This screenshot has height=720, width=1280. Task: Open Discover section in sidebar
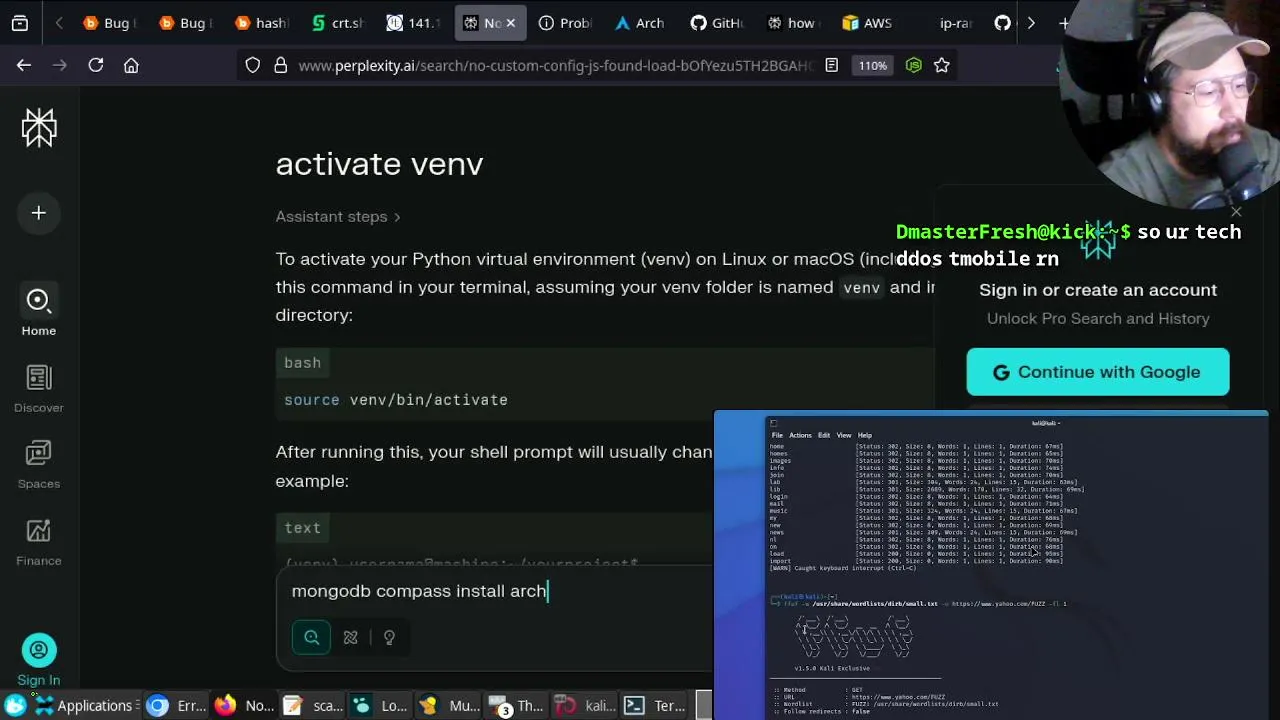(x=39, y=388)
